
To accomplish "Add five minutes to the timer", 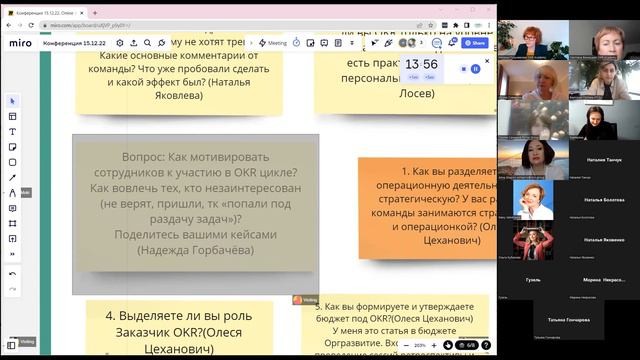I will point(429,77).
